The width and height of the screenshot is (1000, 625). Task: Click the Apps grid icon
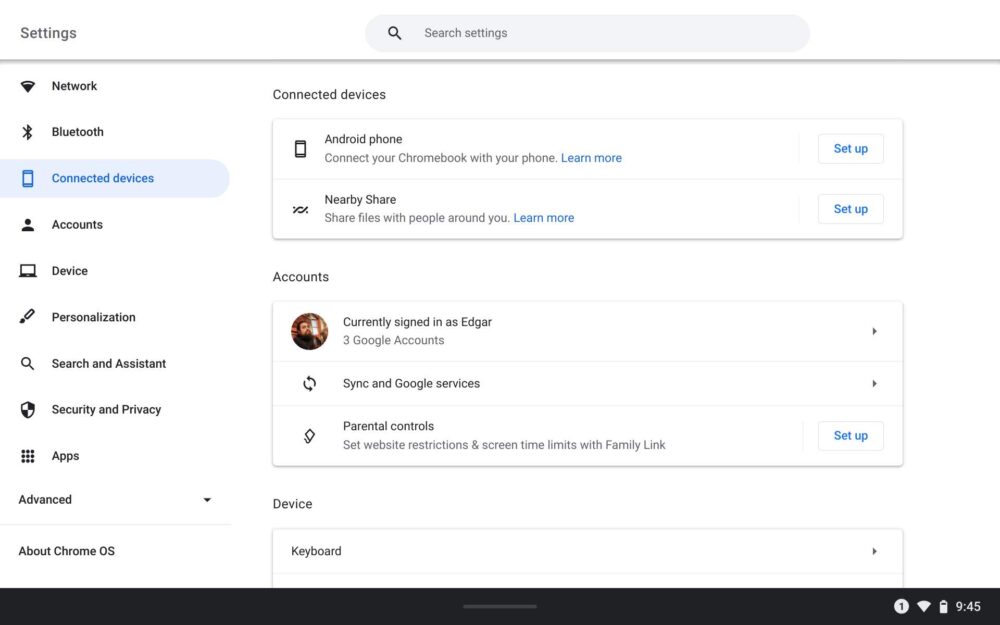pyautogui.click(x=28, y=456)
